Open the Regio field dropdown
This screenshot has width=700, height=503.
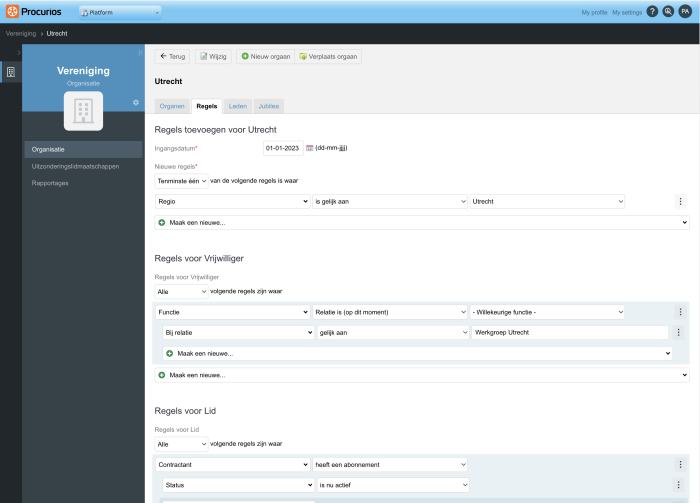tap(233, 201)
